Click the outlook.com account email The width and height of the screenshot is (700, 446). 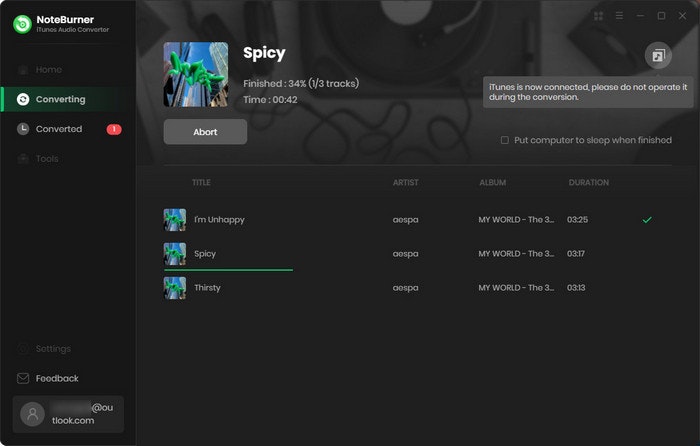(x=82, y=414)
